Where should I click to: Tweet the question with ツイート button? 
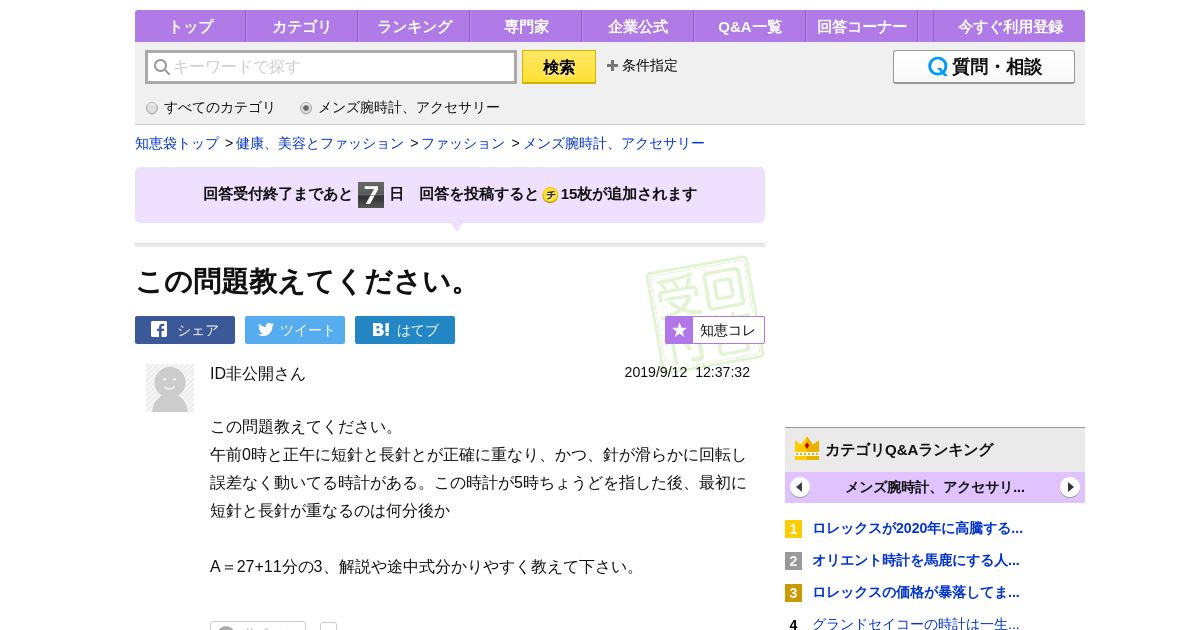pyautogui.click(x=295, y=330)
